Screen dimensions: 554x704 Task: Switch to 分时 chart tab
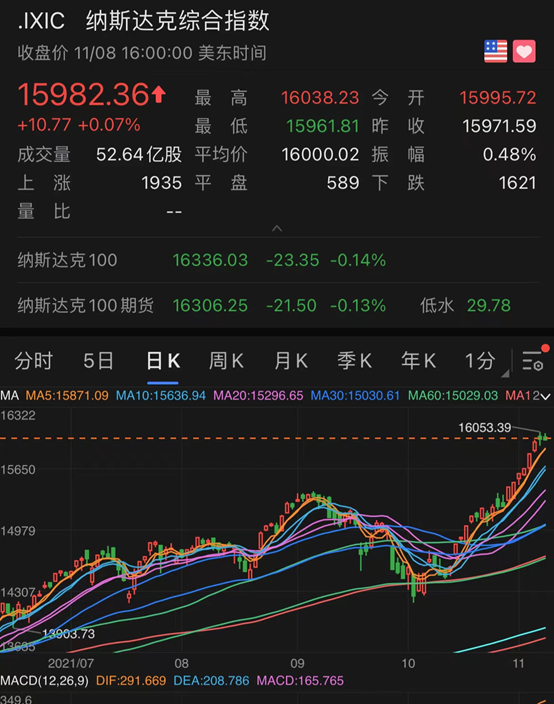coord(34,361)
